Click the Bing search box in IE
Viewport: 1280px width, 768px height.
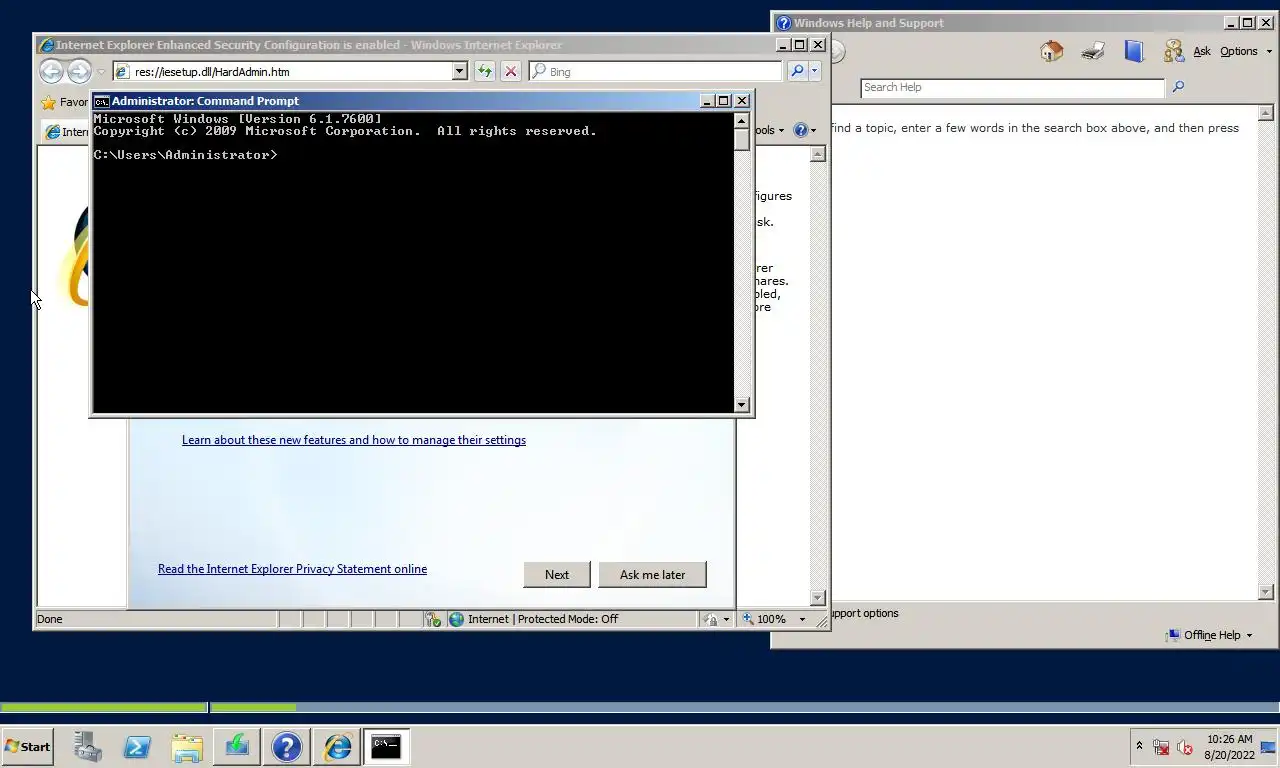point(655,72)
